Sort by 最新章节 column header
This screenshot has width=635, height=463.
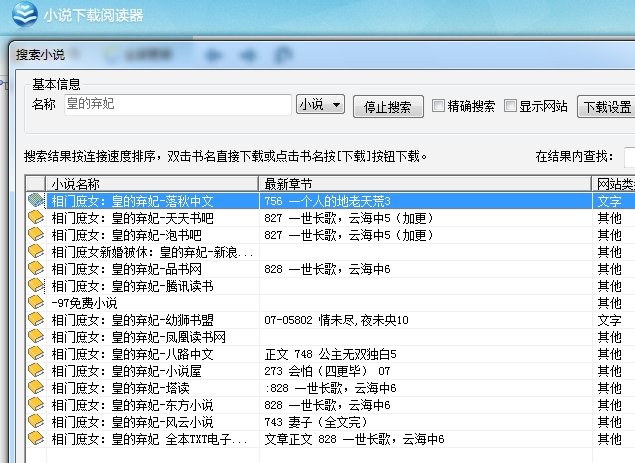(x=424, y=184)
